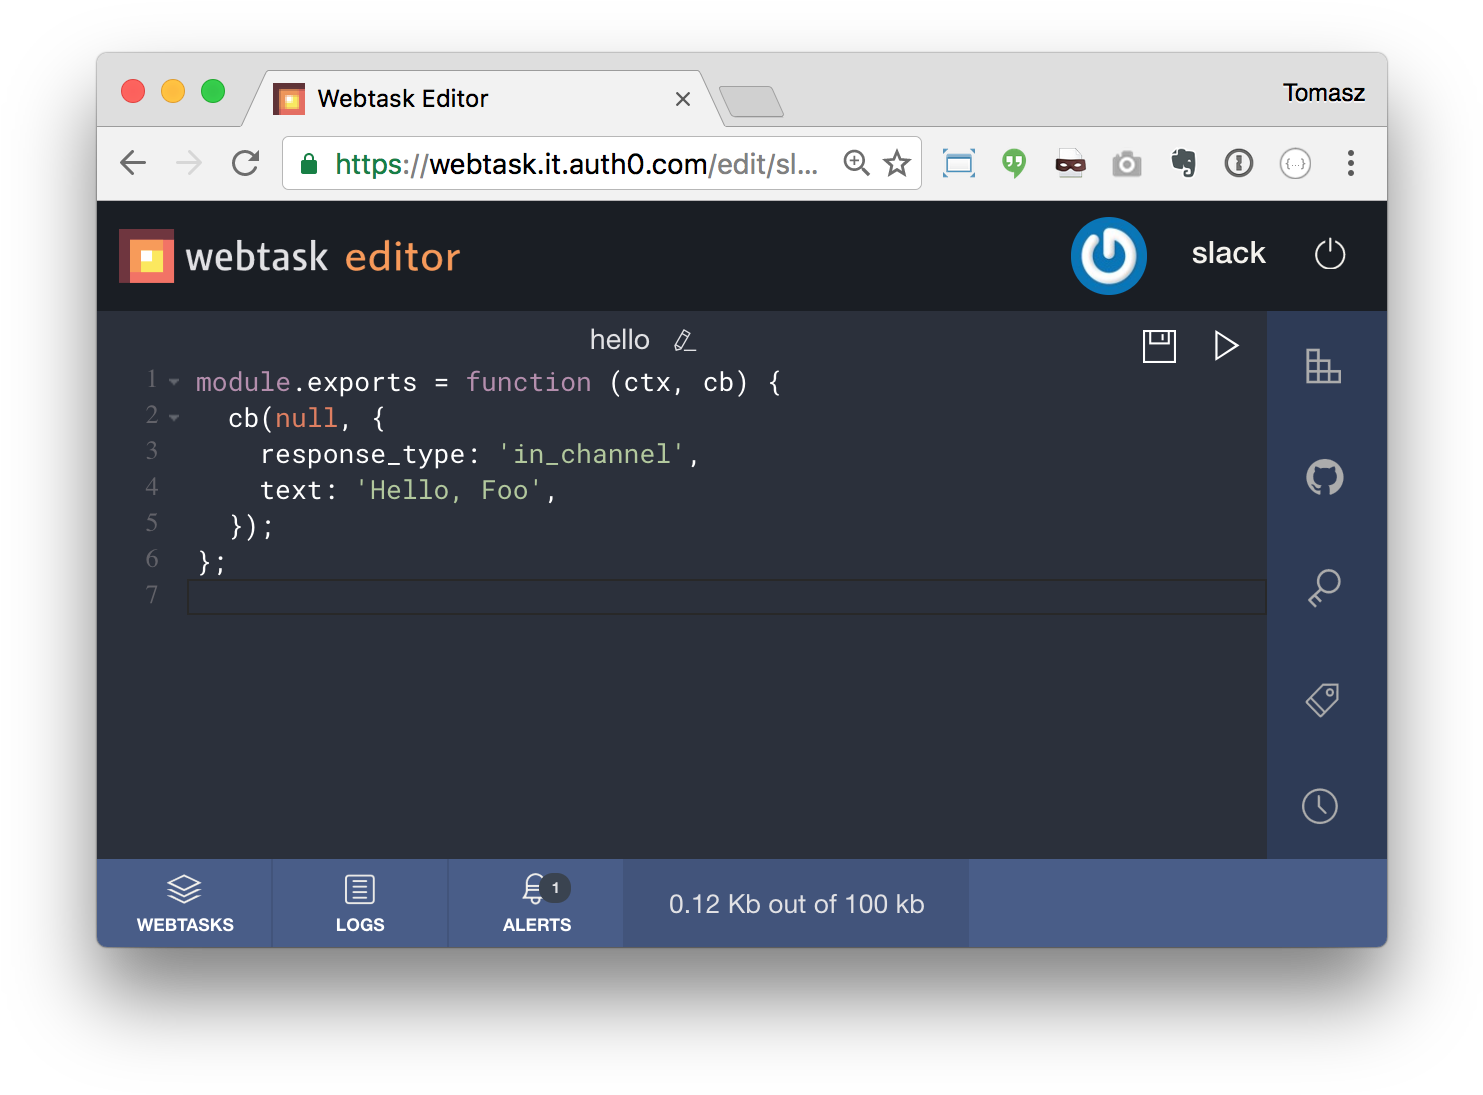1483x1095 pixels.
Task: Open the WEBTASKS list panel
Action: pos(184,903)
